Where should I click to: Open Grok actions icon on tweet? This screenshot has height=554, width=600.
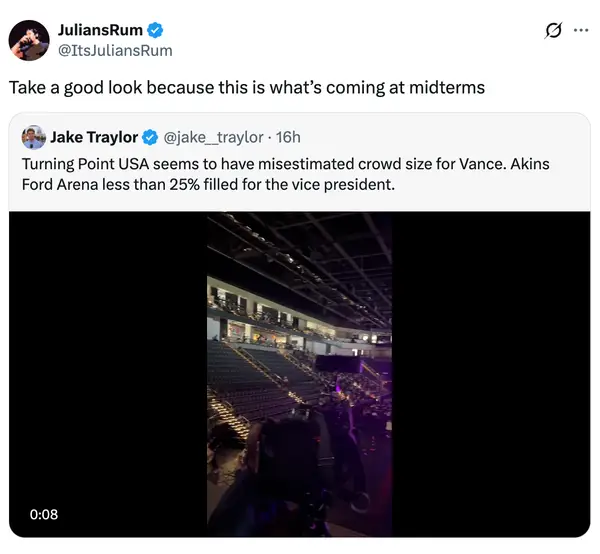(x=553, y=31)
